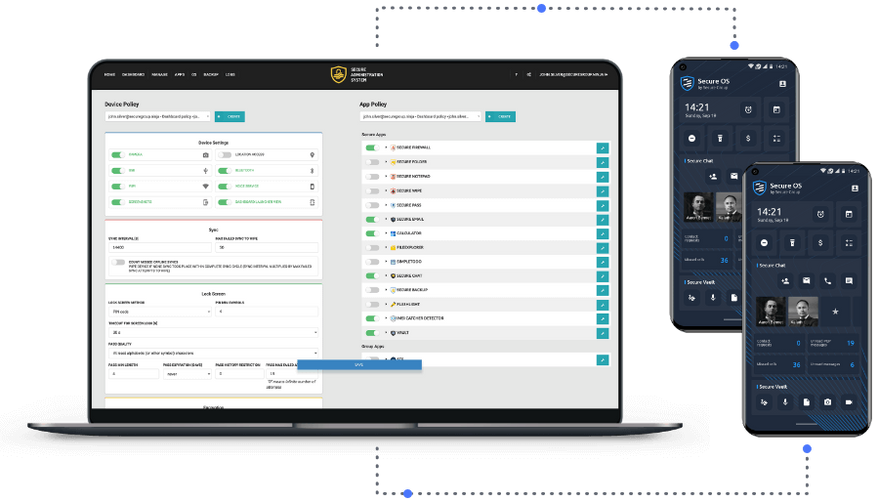Open the pass quality dropdown
Viewport: 878px width, 502px height.
213,353
